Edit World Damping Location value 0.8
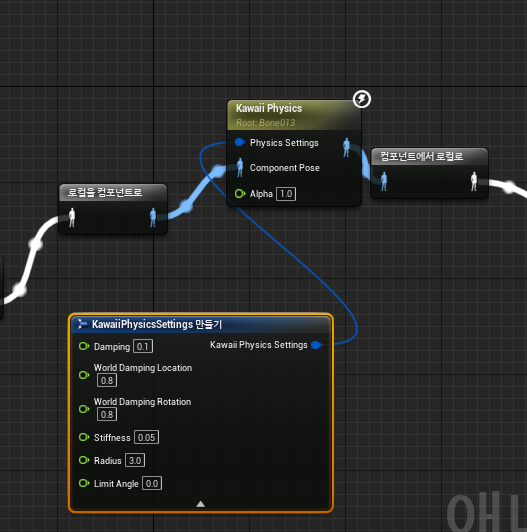This screenshot has width=527, height=532. (107, 380)
